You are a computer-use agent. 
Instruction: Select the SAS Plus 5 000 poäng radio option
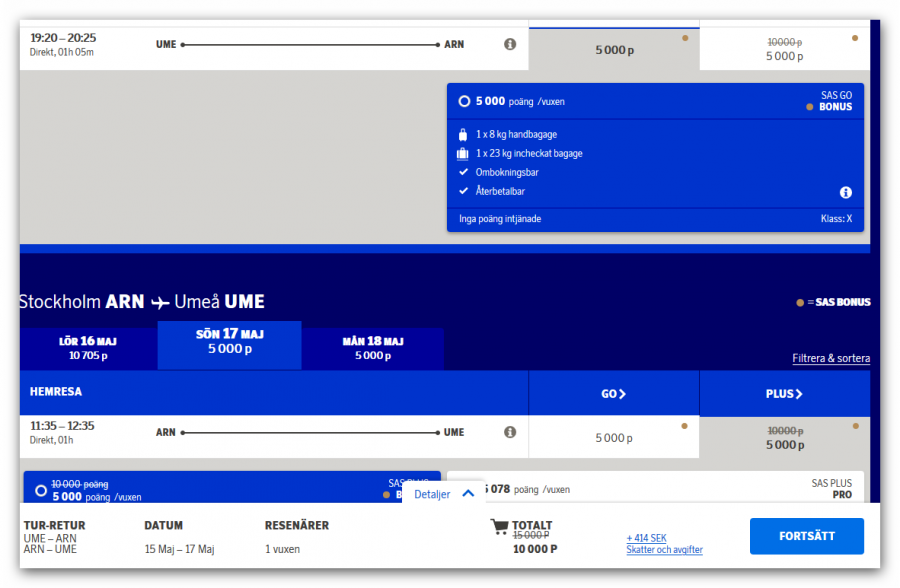click(40, 490)
